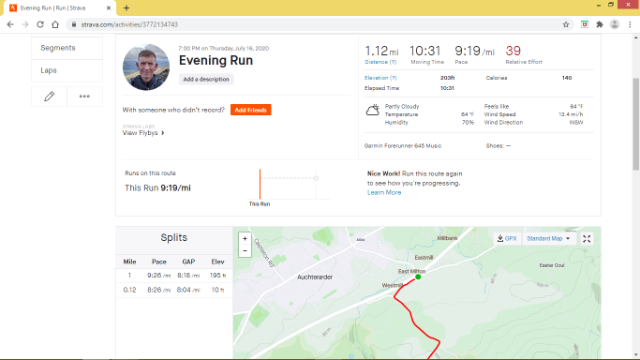Open the Segments sidebar item

tap(67, 48)
